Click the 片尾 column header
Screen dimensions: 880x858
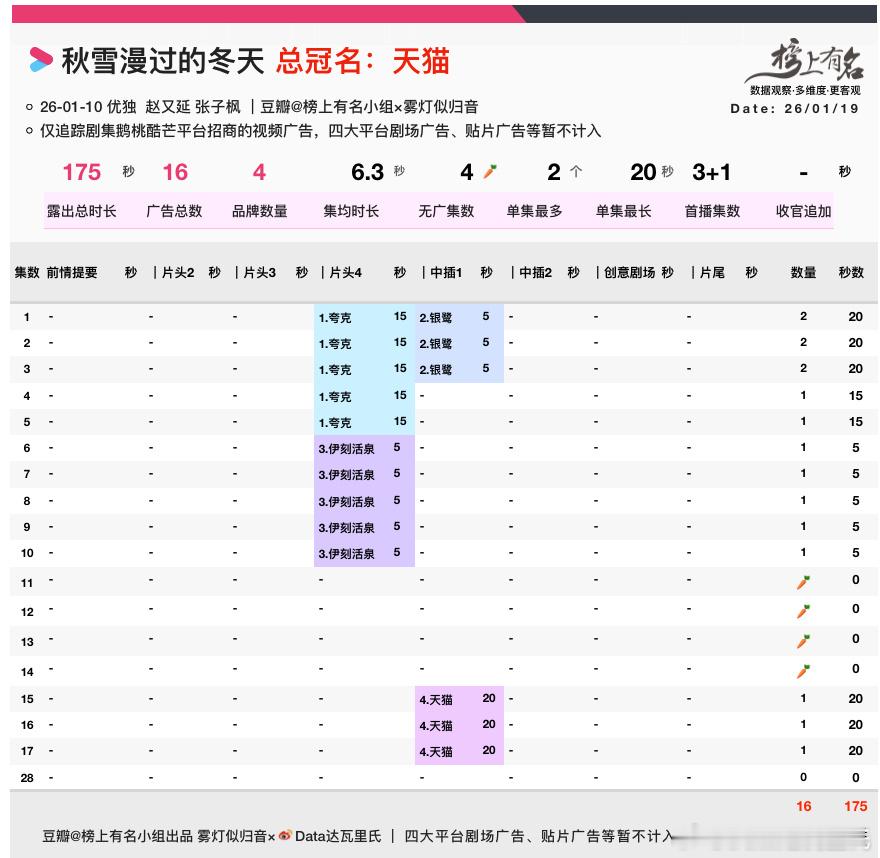[x=712, y=272]
